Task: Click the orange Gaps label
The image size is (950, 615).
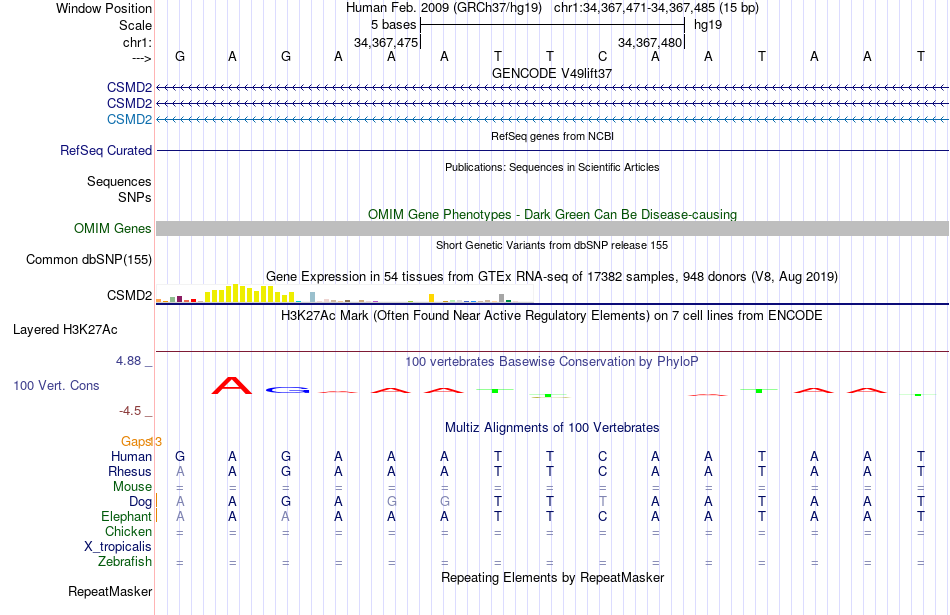Action: [136, 441]
